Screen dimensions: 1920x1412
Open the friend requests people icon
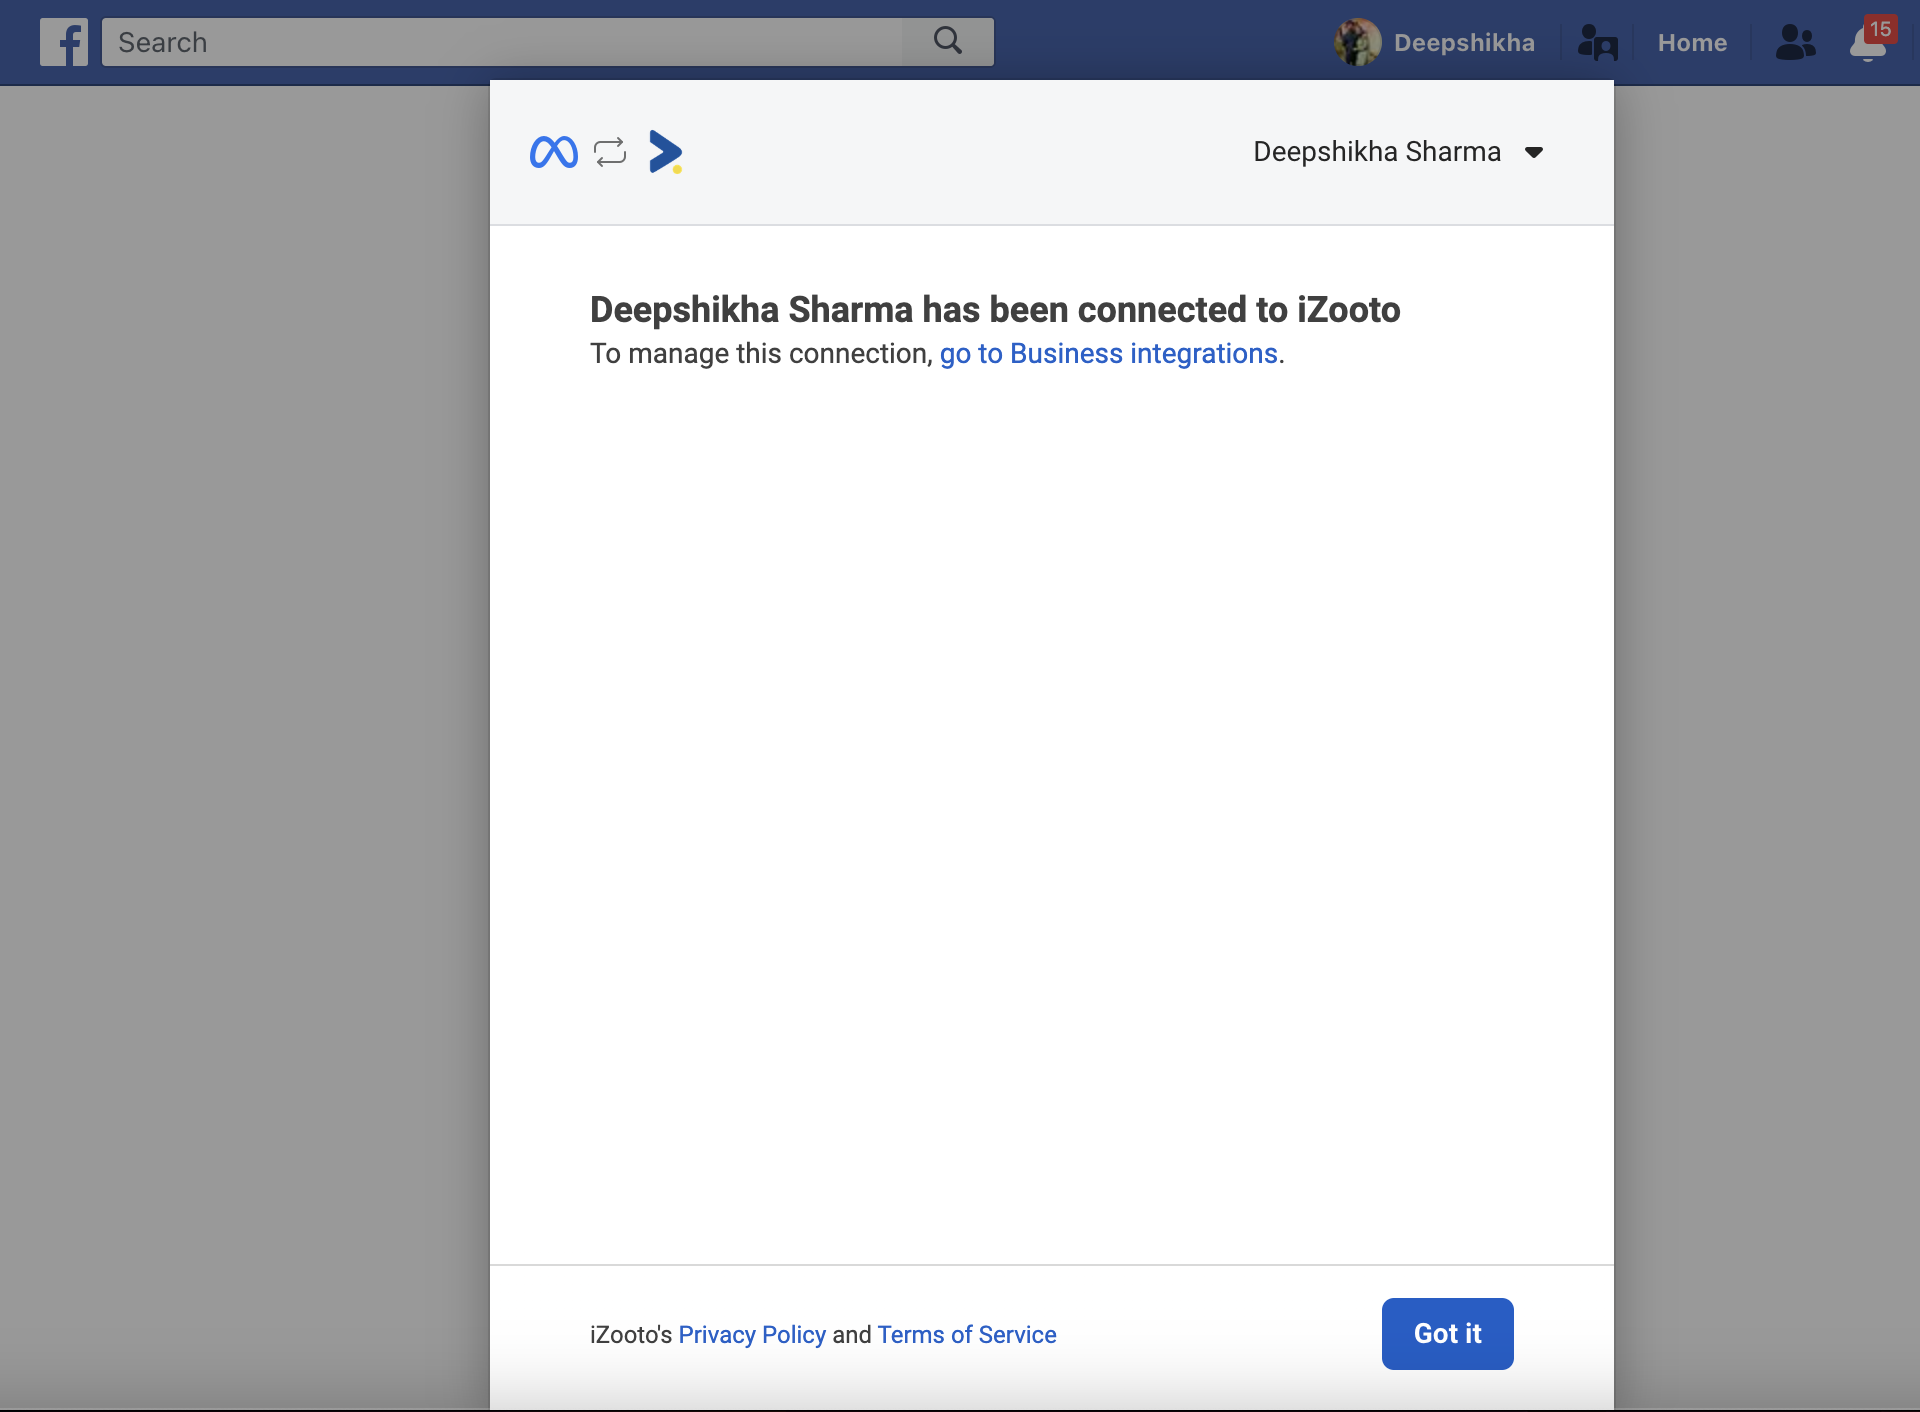[x=1795, y=42]
